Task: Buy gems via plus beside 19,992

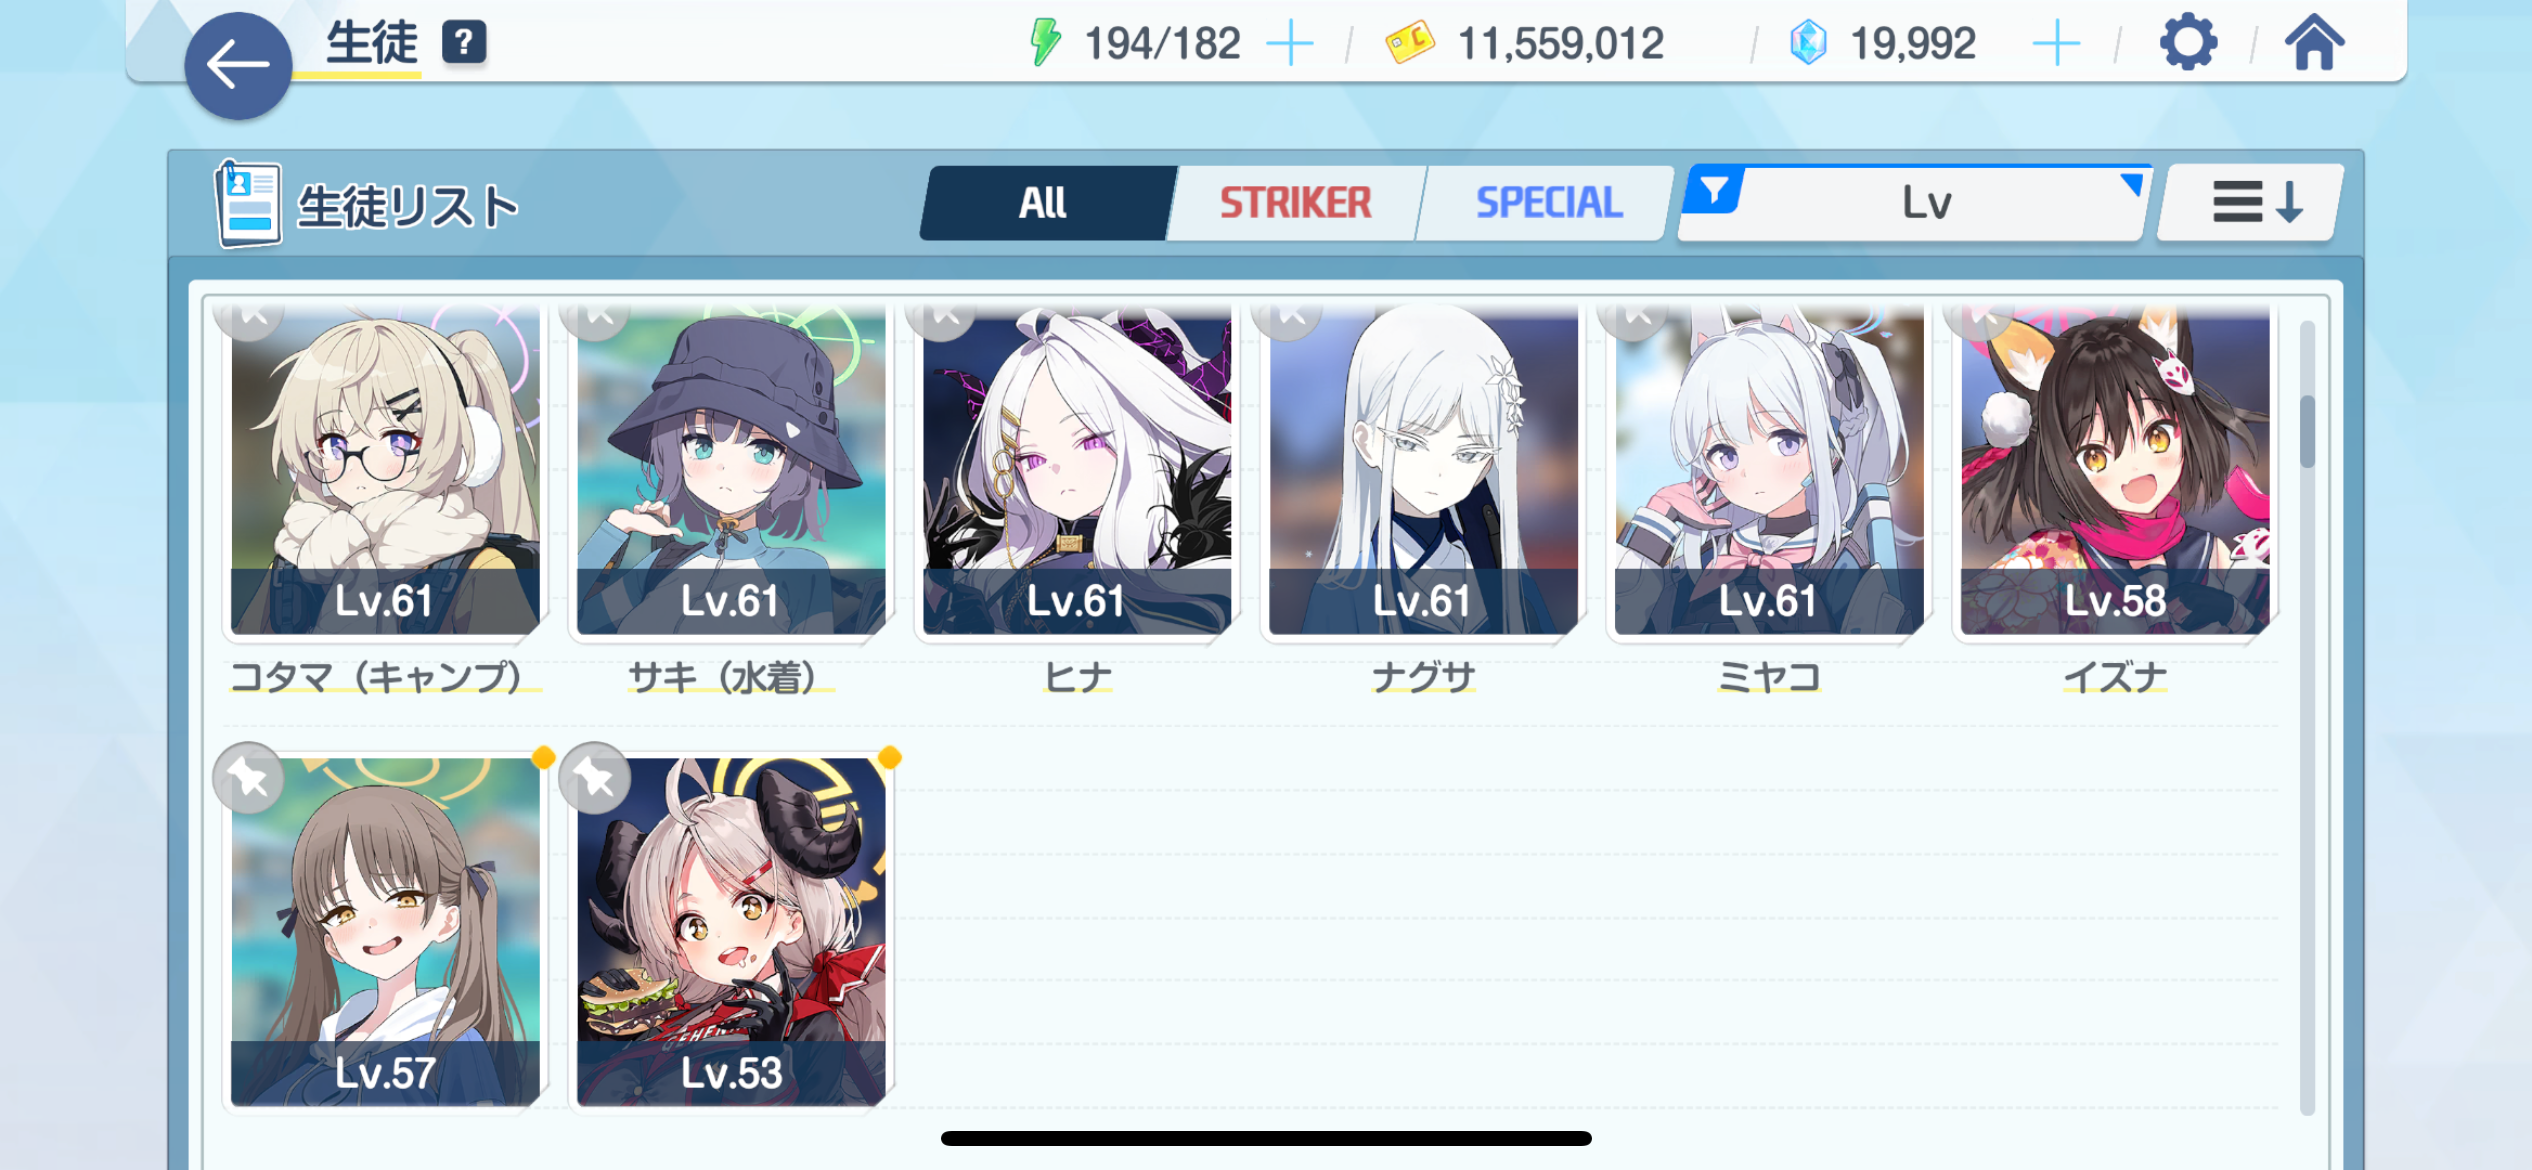Action: pos(2056,44)
